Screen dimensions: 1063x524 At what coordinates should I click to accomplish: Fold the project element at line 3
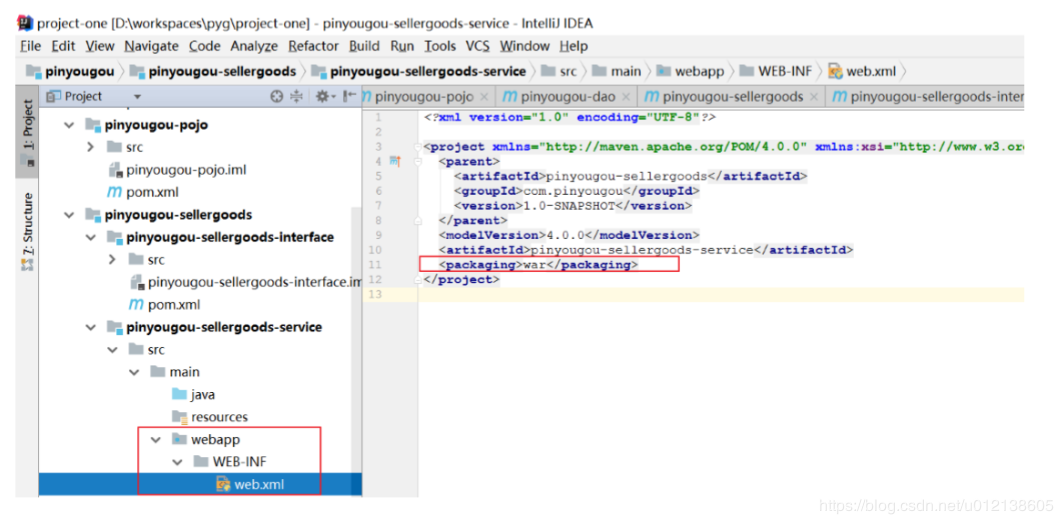418,146
